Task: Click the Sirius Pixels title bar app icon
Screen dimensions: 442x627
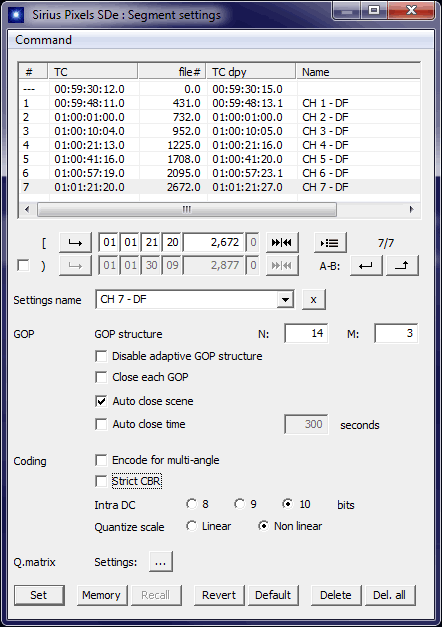Action: (x=16, y=15)
